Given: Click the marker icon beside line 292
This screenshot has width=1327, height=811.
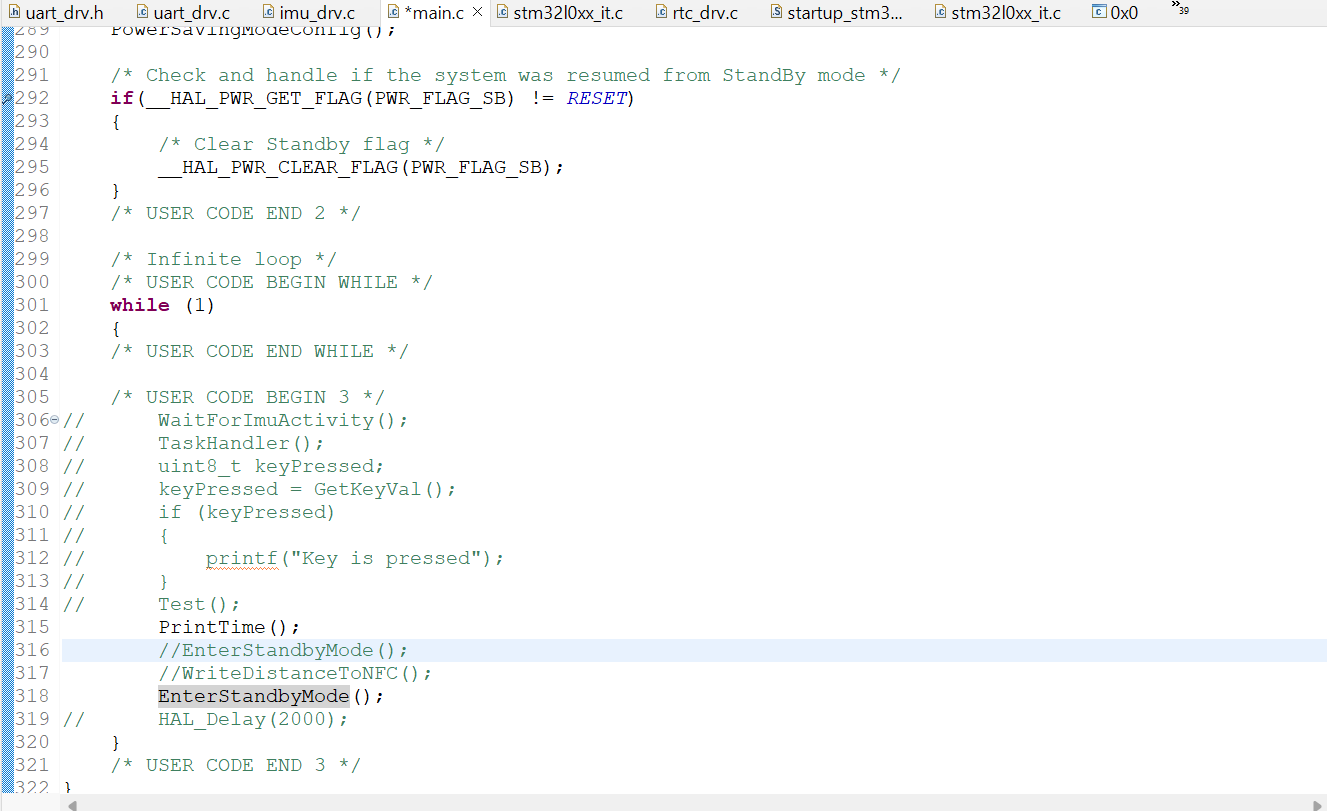Looking at the screenshot, I should pyautogui.click(x=7, y=97).
